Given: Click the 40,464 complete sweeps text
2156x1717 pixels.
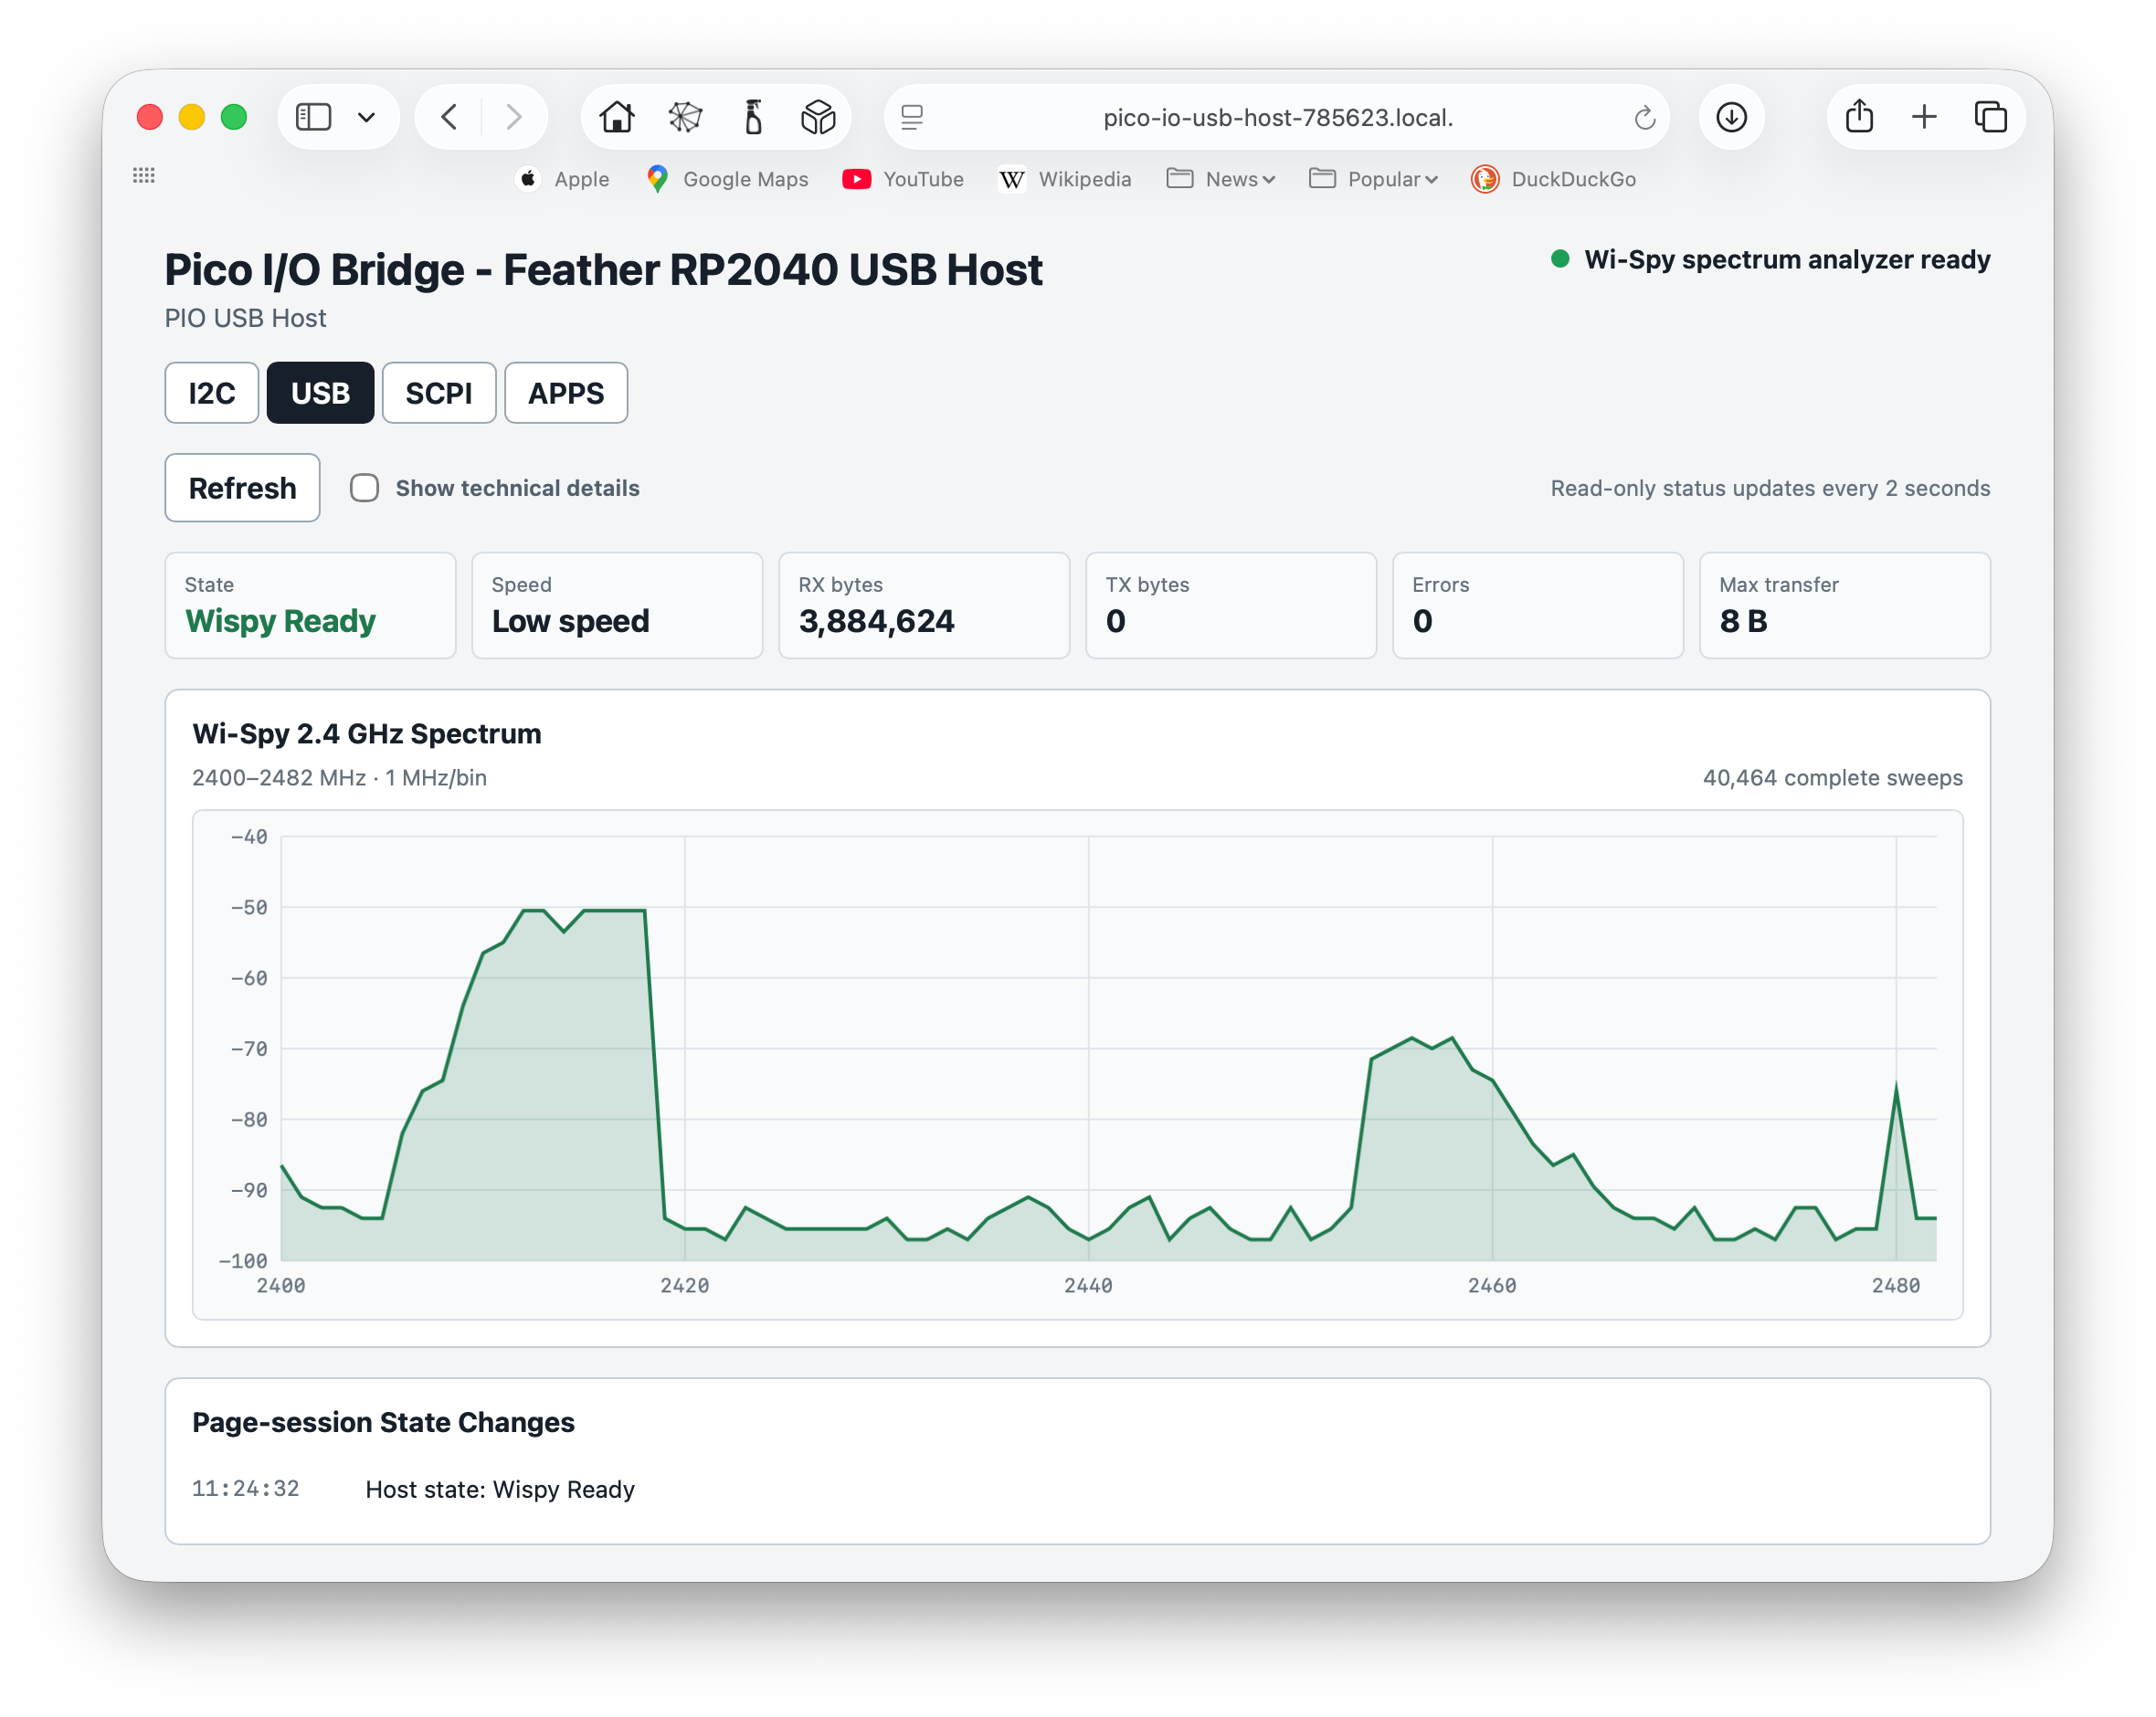Looking at the screenshot, I should (1833, 777).
